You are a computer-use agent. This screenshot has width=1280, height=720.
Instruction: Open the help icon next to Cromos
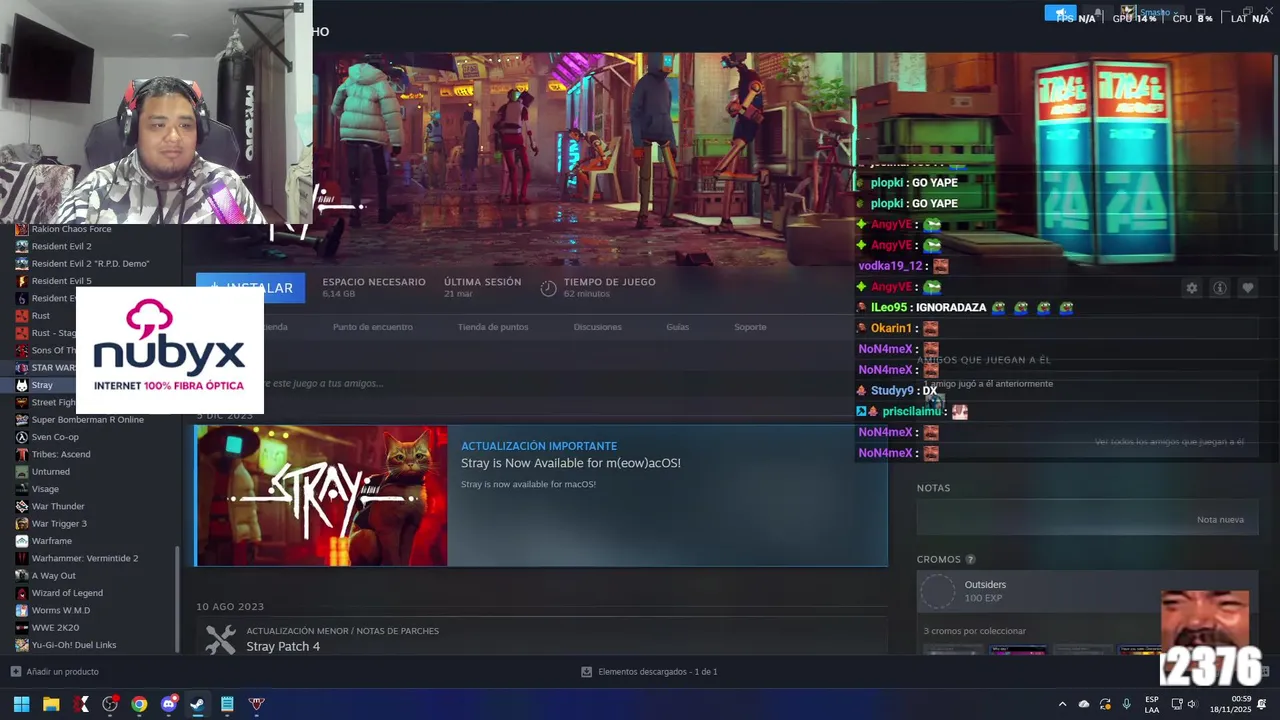pos(970,560)
